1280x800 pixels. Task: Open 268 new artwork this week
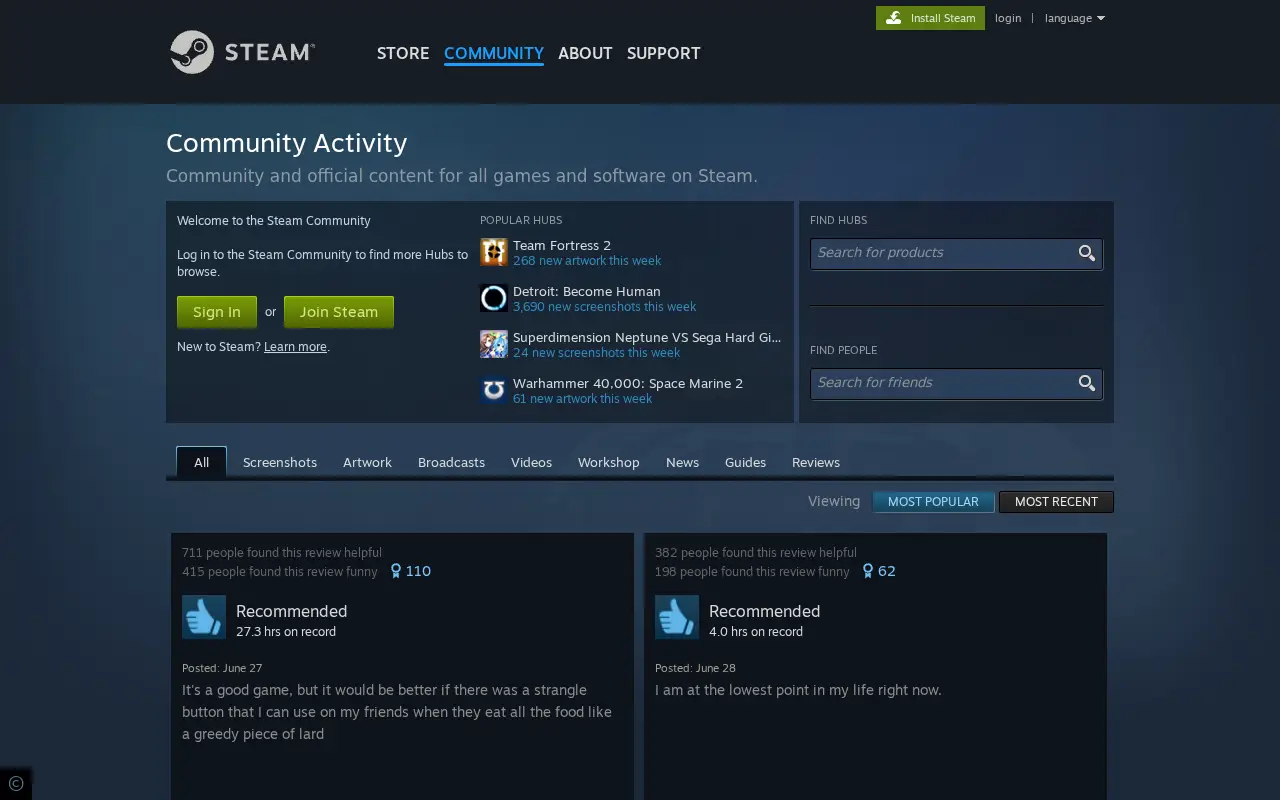point(587,261)
